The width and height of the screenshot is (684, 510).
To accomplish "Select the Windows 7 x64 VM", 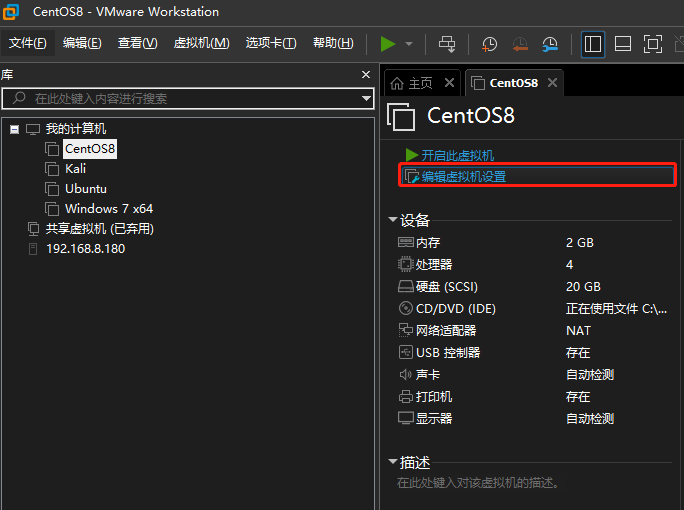I will (109, 209).
